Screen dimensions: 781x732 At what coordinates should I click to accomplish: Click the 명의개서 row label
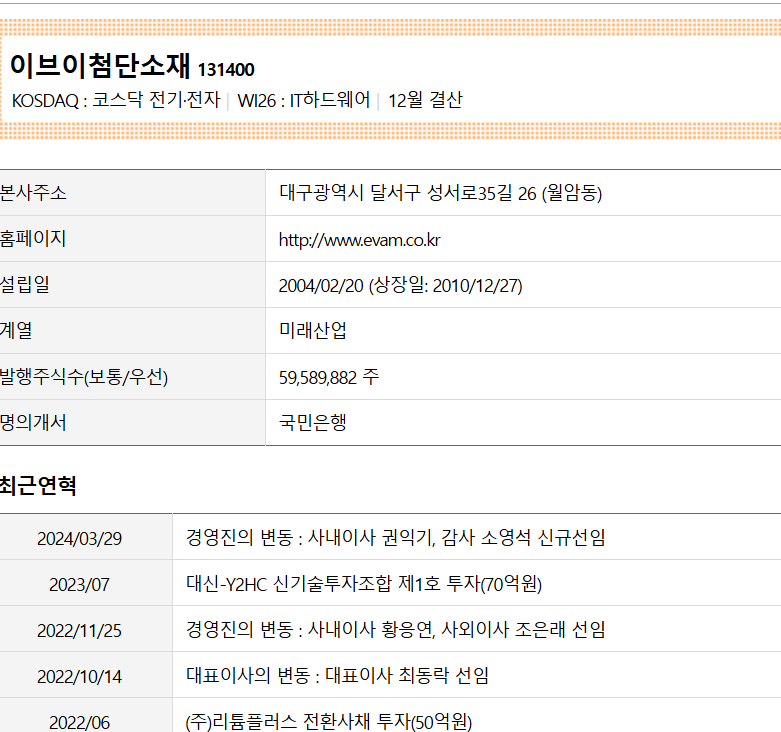pyautogui.click(x=33, y=422)
